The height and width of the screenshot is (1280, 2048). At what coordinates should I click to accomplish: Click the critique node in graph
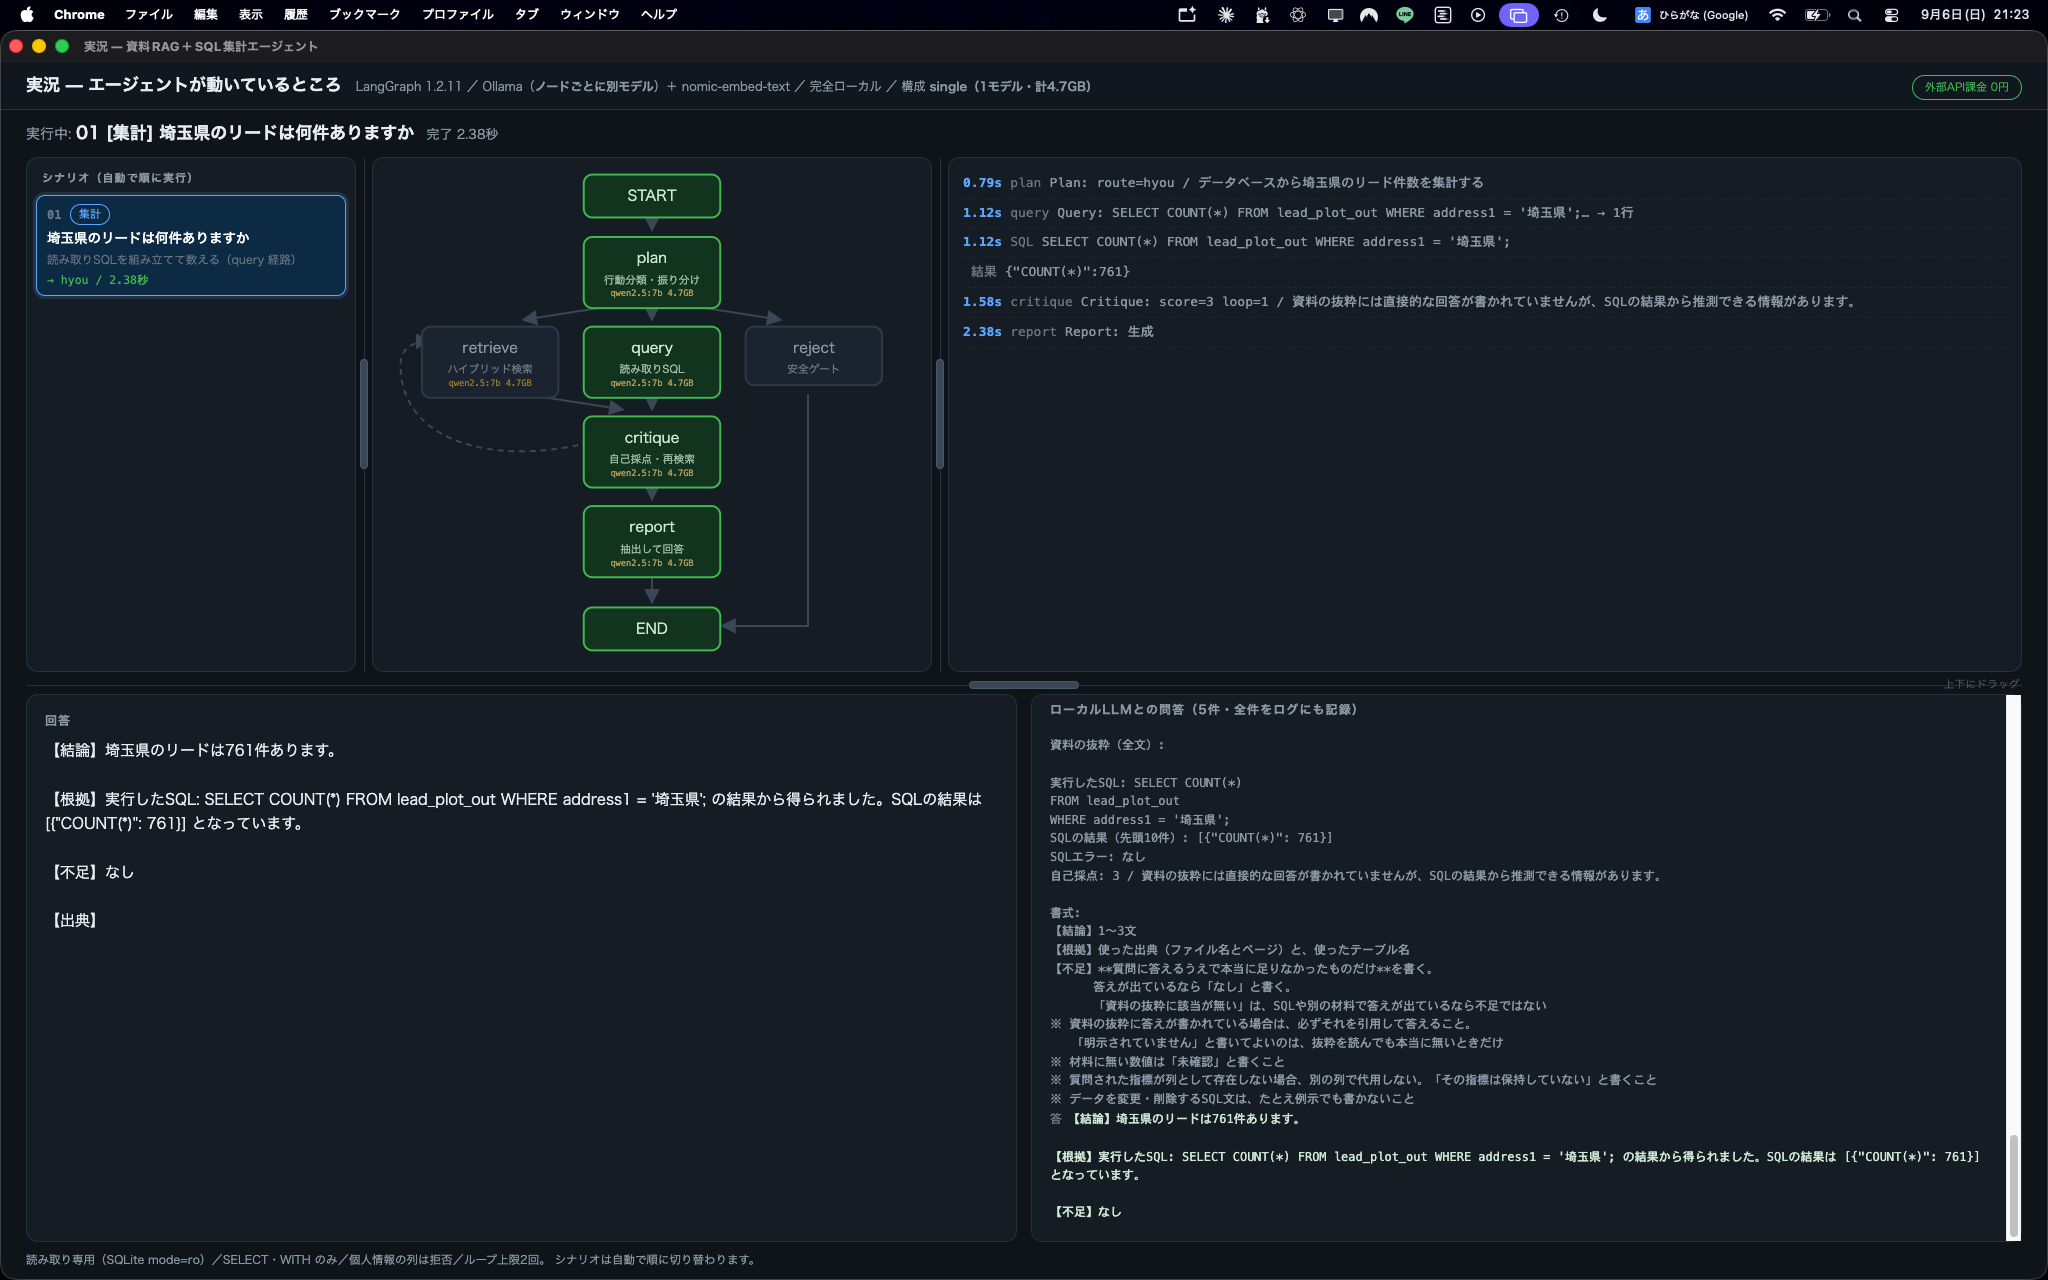pyautogui.click(x=652, y=452)
